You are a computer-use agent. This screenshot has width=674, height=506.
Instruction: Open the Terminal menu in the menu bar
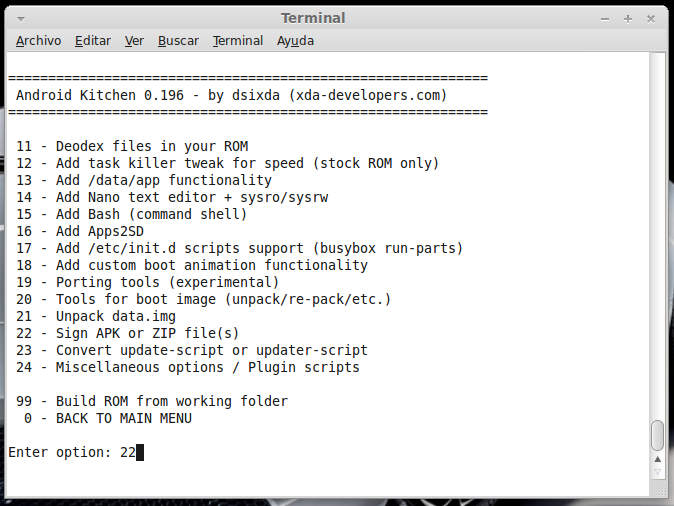[238, 41]
